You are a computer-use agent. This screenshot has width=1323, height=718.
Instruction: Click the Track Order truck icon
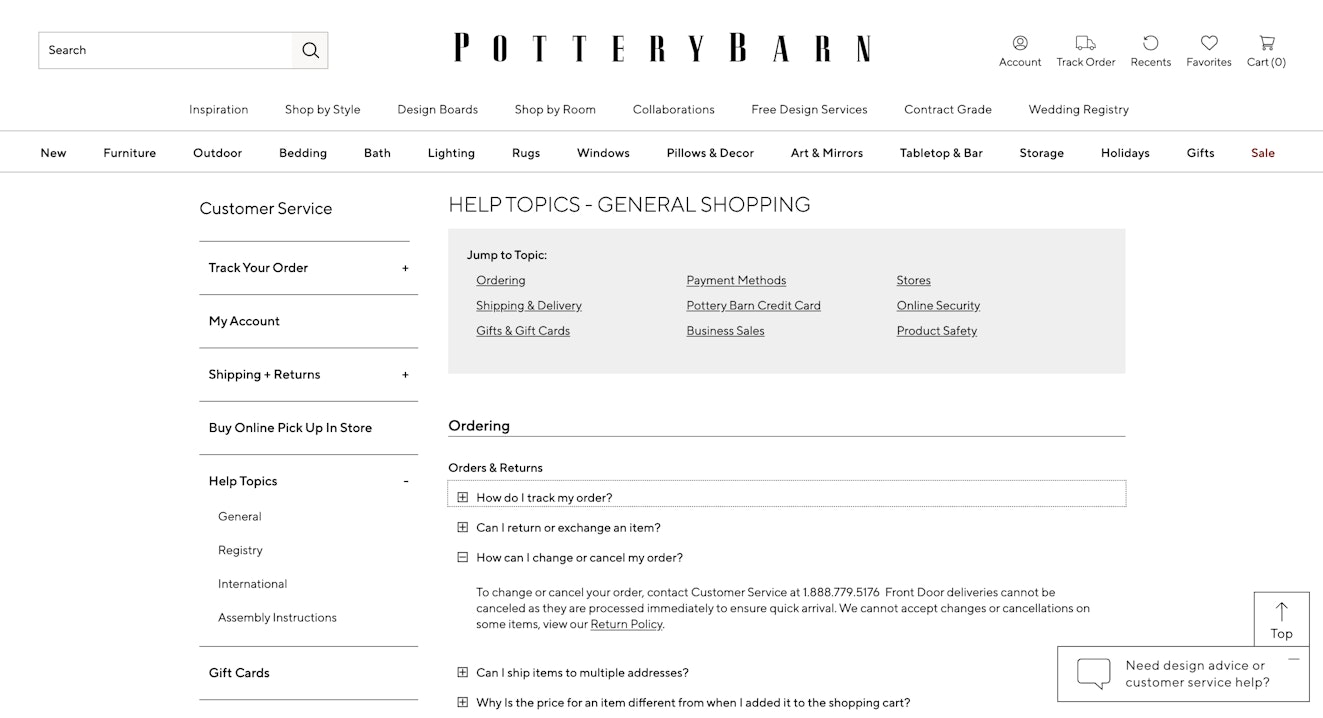(x=1085, y=43)
